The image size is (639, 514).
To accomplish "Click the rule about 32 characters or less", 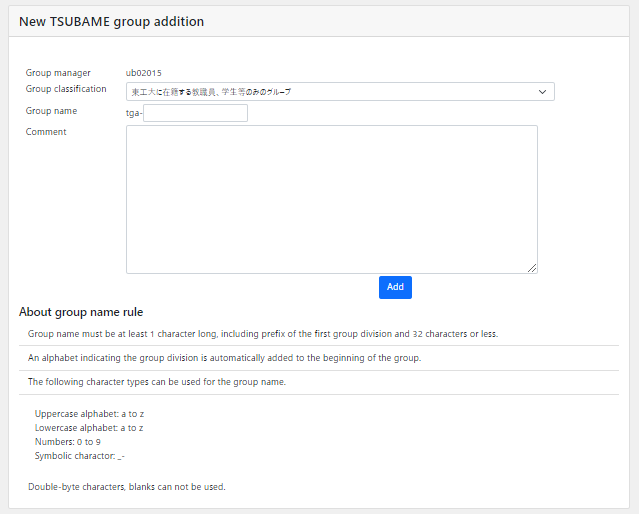I will [263, 334].
